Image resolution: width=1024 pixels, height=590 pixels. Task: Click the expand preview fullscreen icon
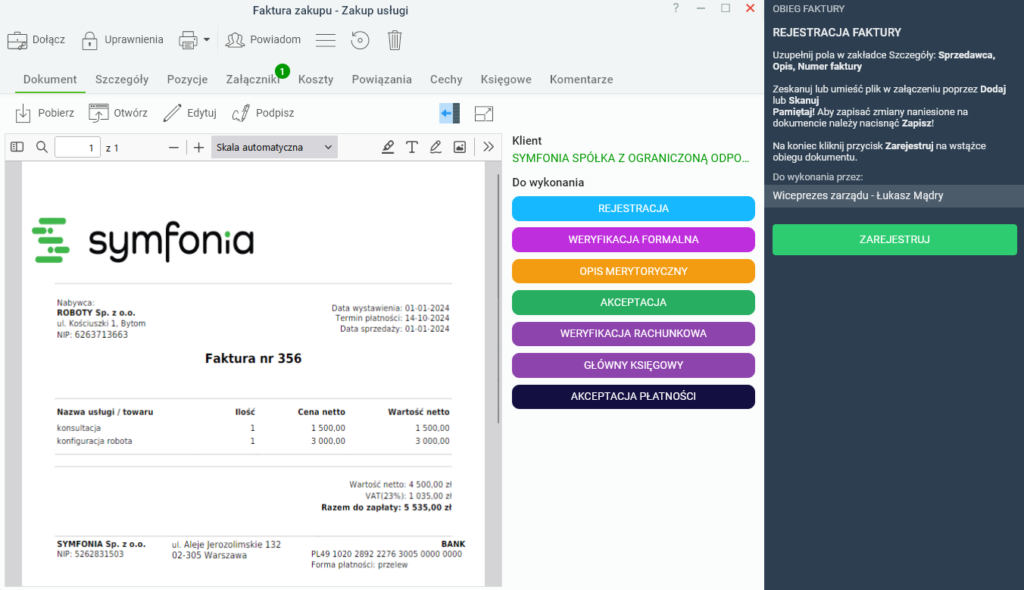tap(484, 114)
